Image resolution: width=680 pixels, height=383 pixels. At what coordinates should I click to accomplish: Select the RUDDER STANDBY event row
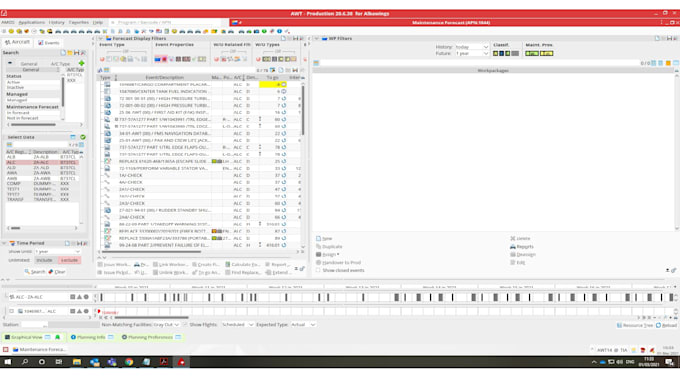(199, 210)
